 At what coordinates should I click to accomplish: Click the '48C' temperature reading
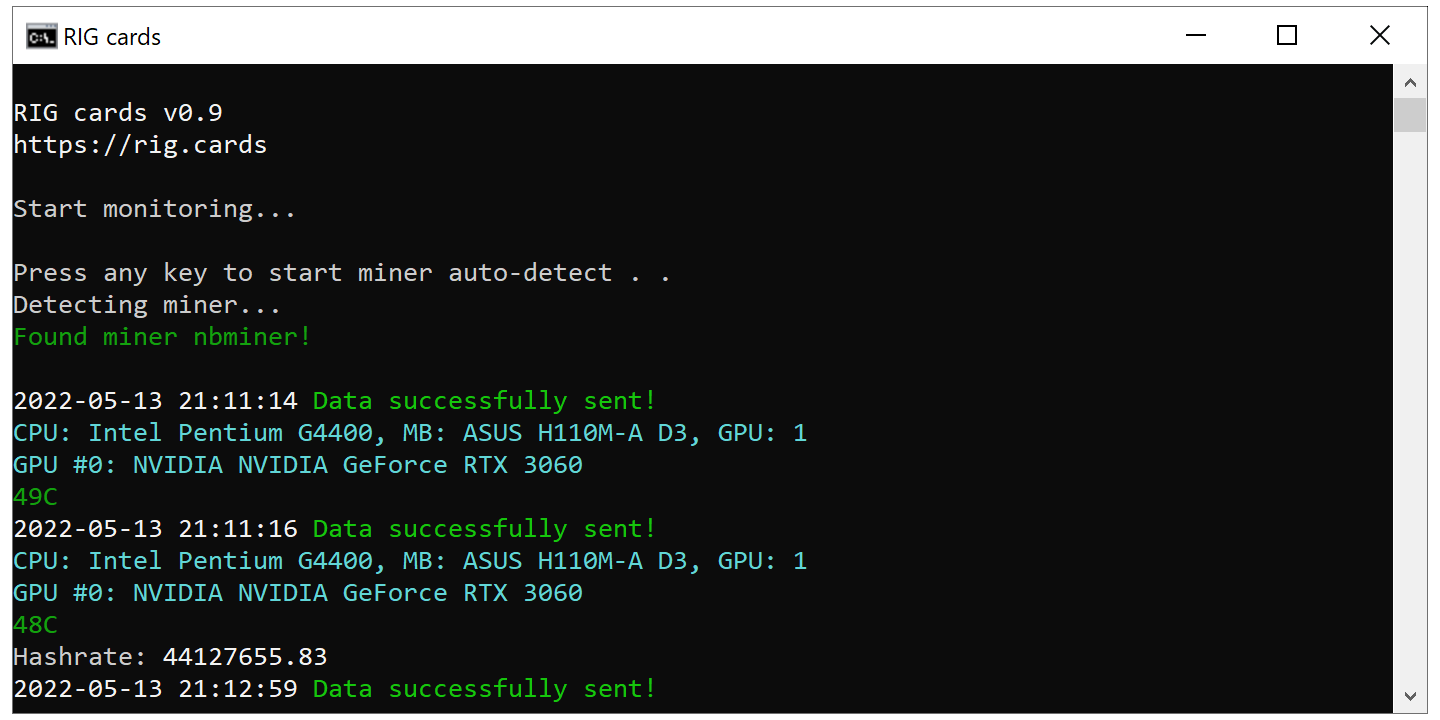point(34,624)
